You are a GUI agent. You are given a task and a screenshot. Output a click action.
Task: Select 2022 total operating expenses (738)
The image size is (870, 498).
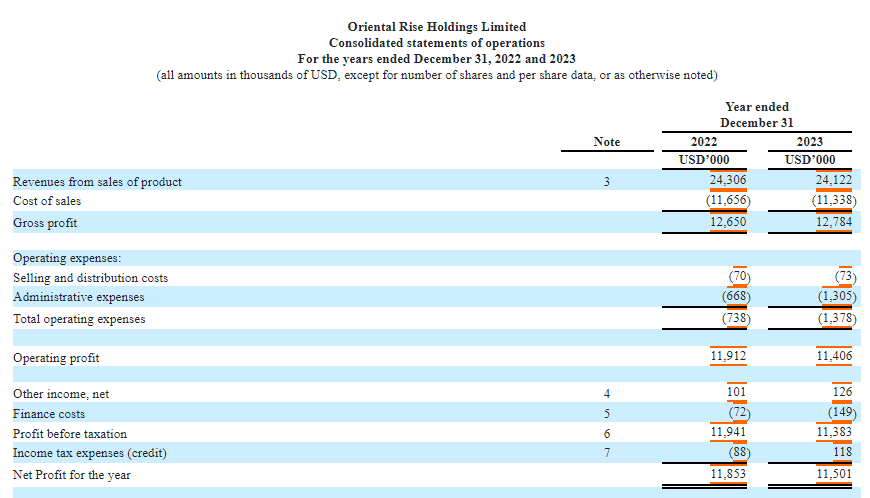point(736,318)
